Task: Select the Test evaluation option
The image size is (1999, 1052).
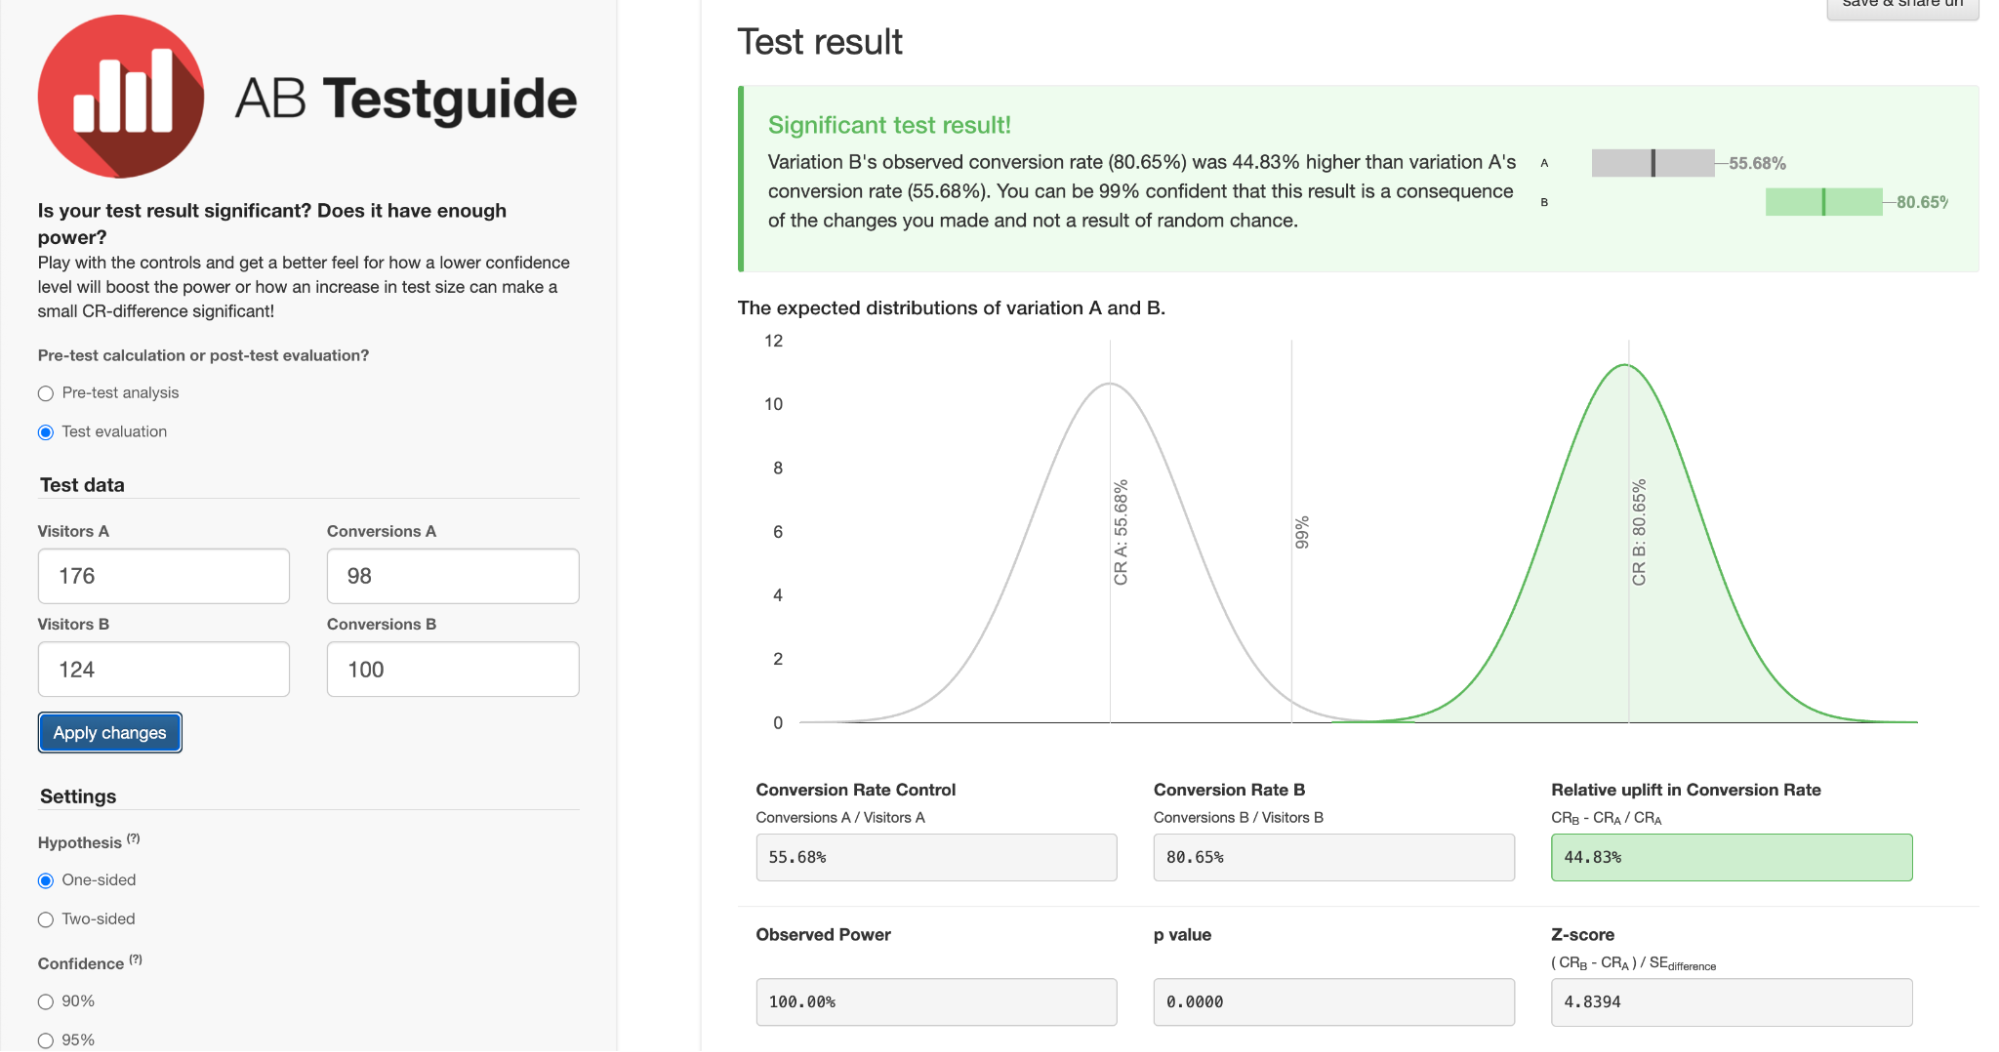Action: click(x=45, y=431)
